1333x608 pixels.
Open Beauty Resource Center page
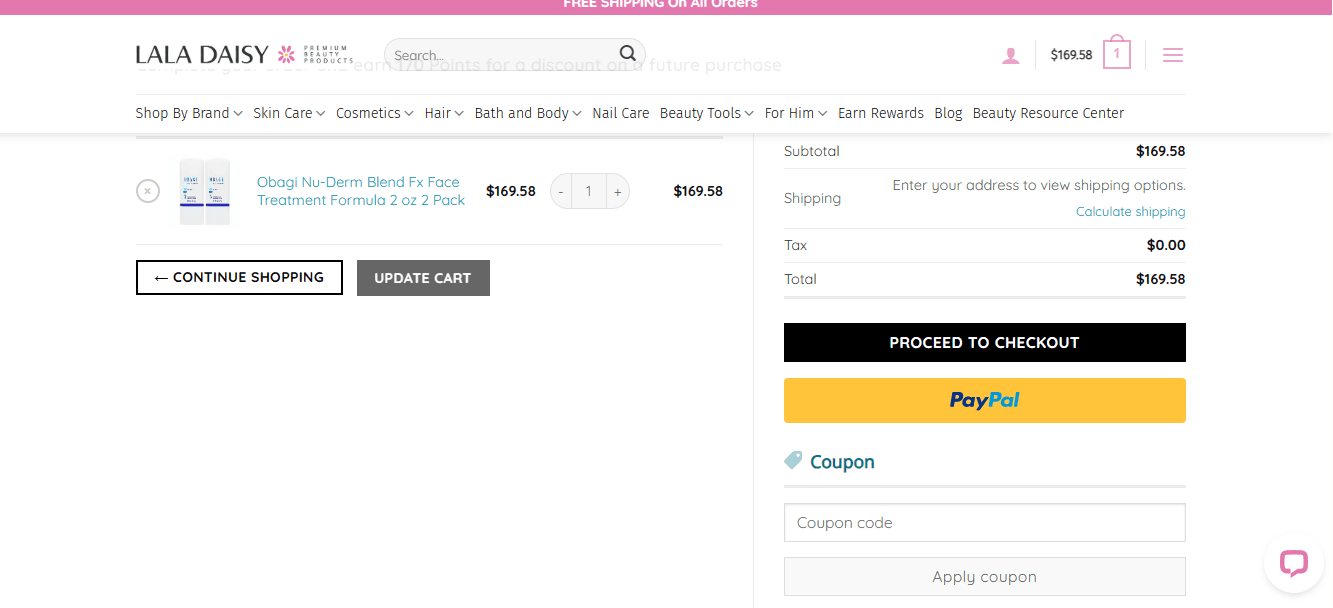click(x=1048, y=113)
